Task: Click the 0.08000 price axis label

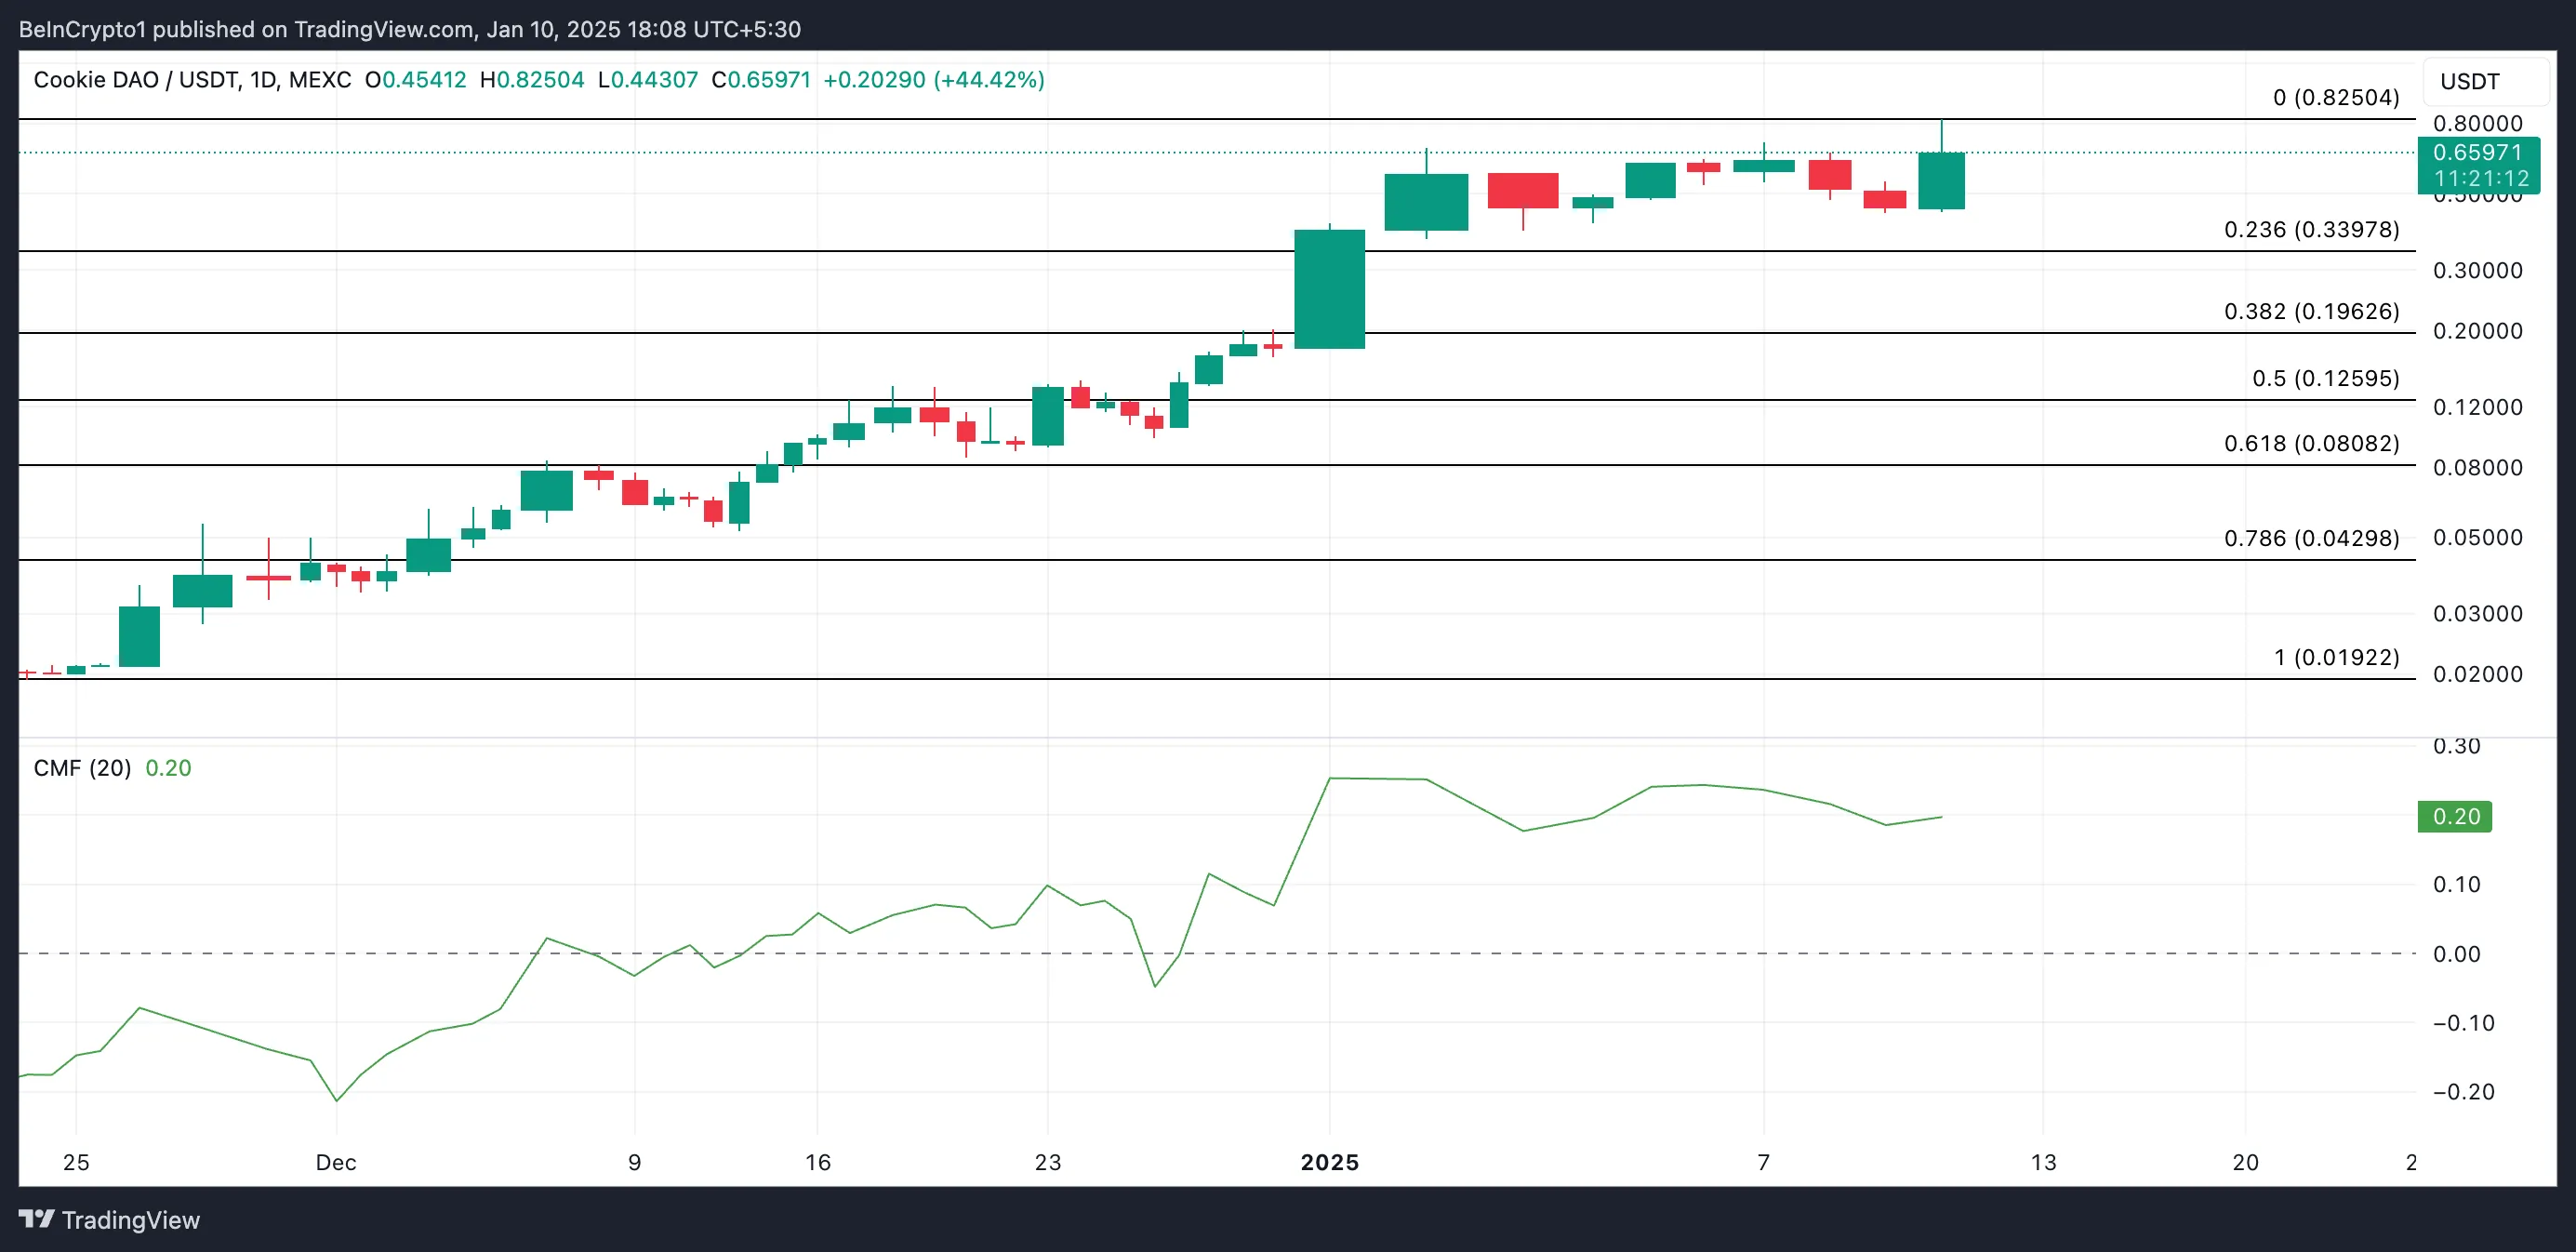Action: tap(2477, 468)
